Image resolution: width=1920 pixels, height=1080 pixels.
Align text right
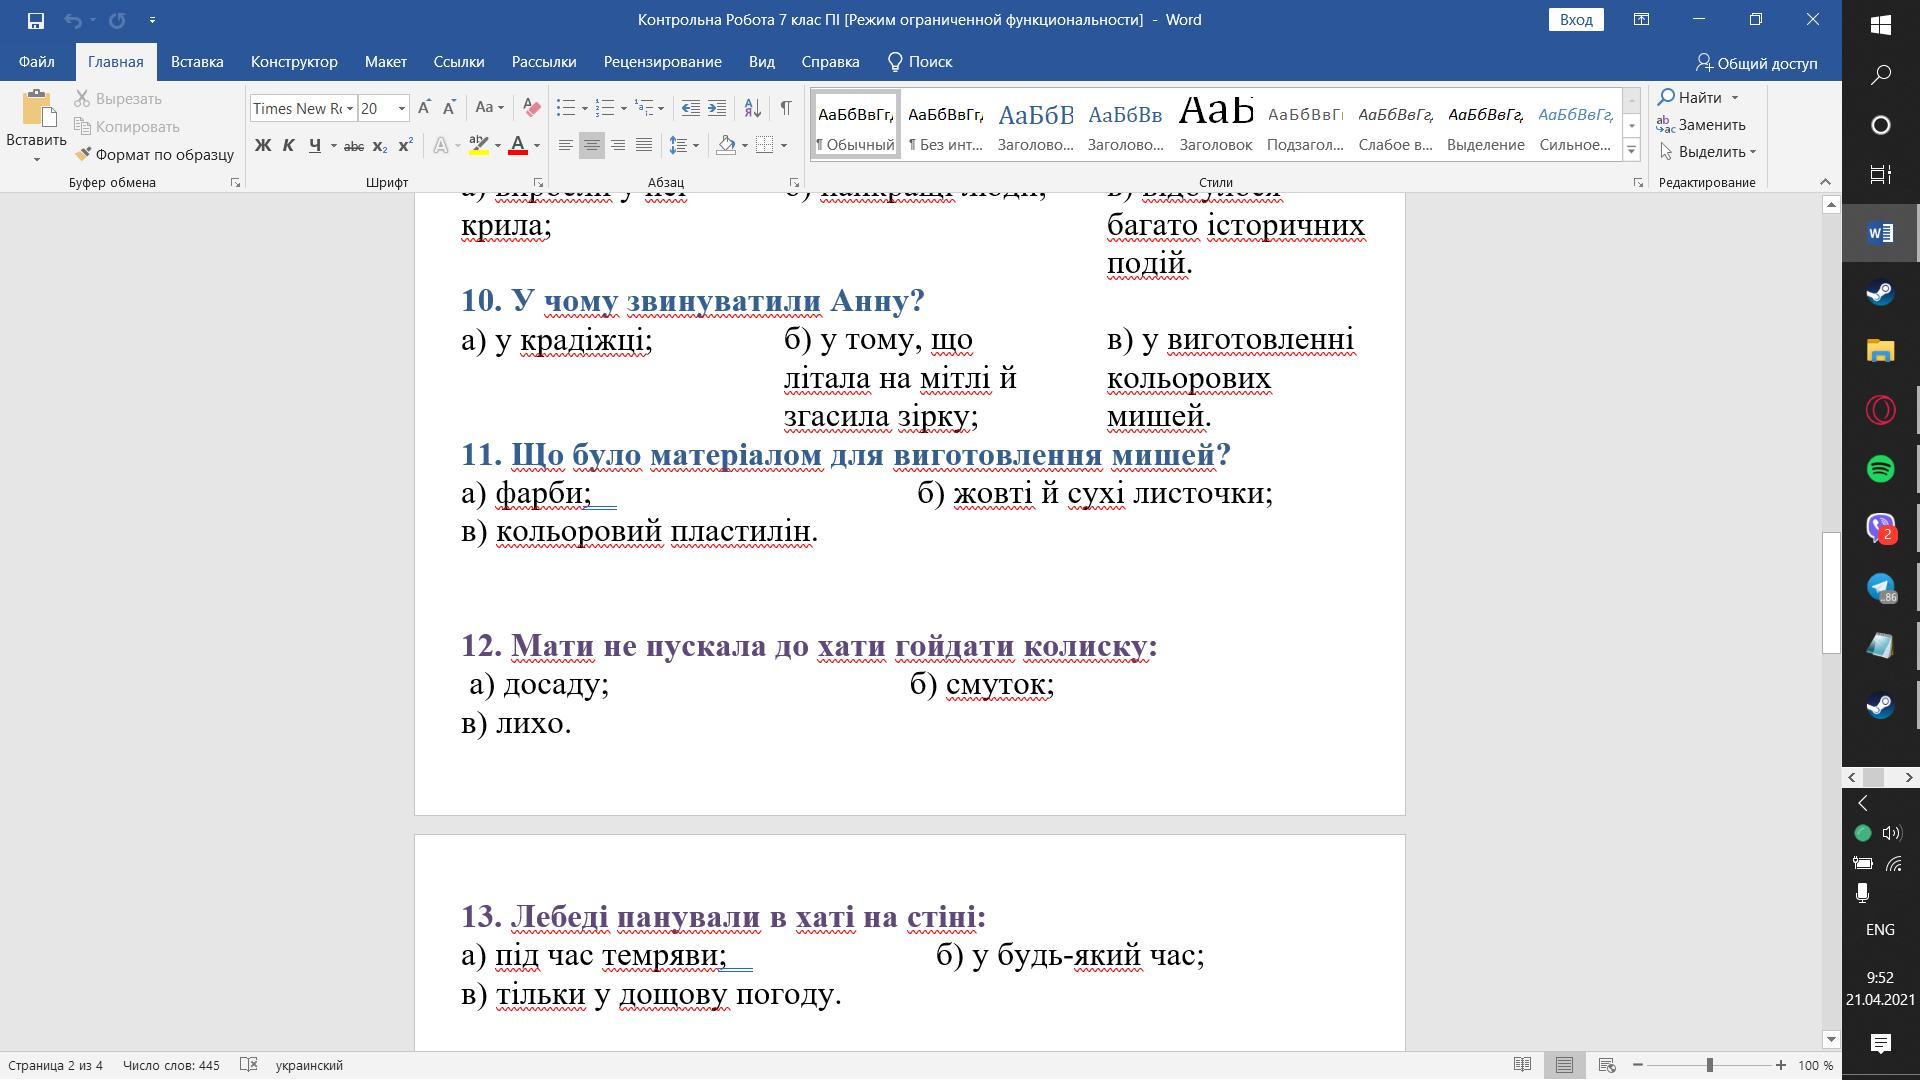(x=618, y=146)
